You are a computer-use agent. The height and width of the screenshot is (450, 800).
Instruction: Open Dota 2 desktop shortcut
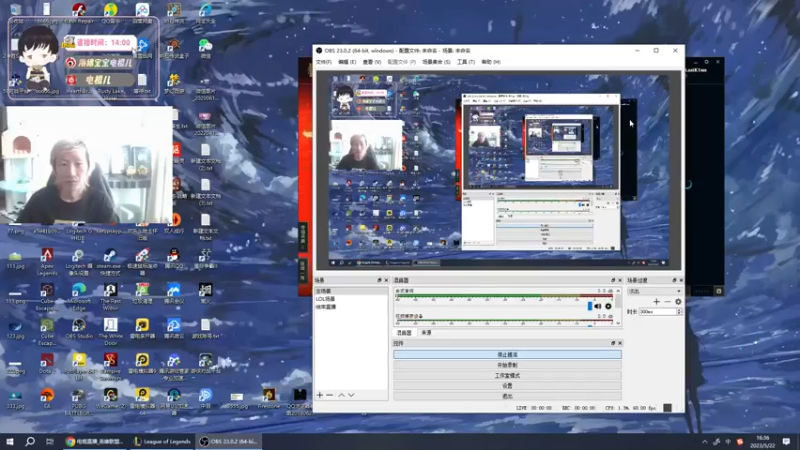click(x=47, y=364)
